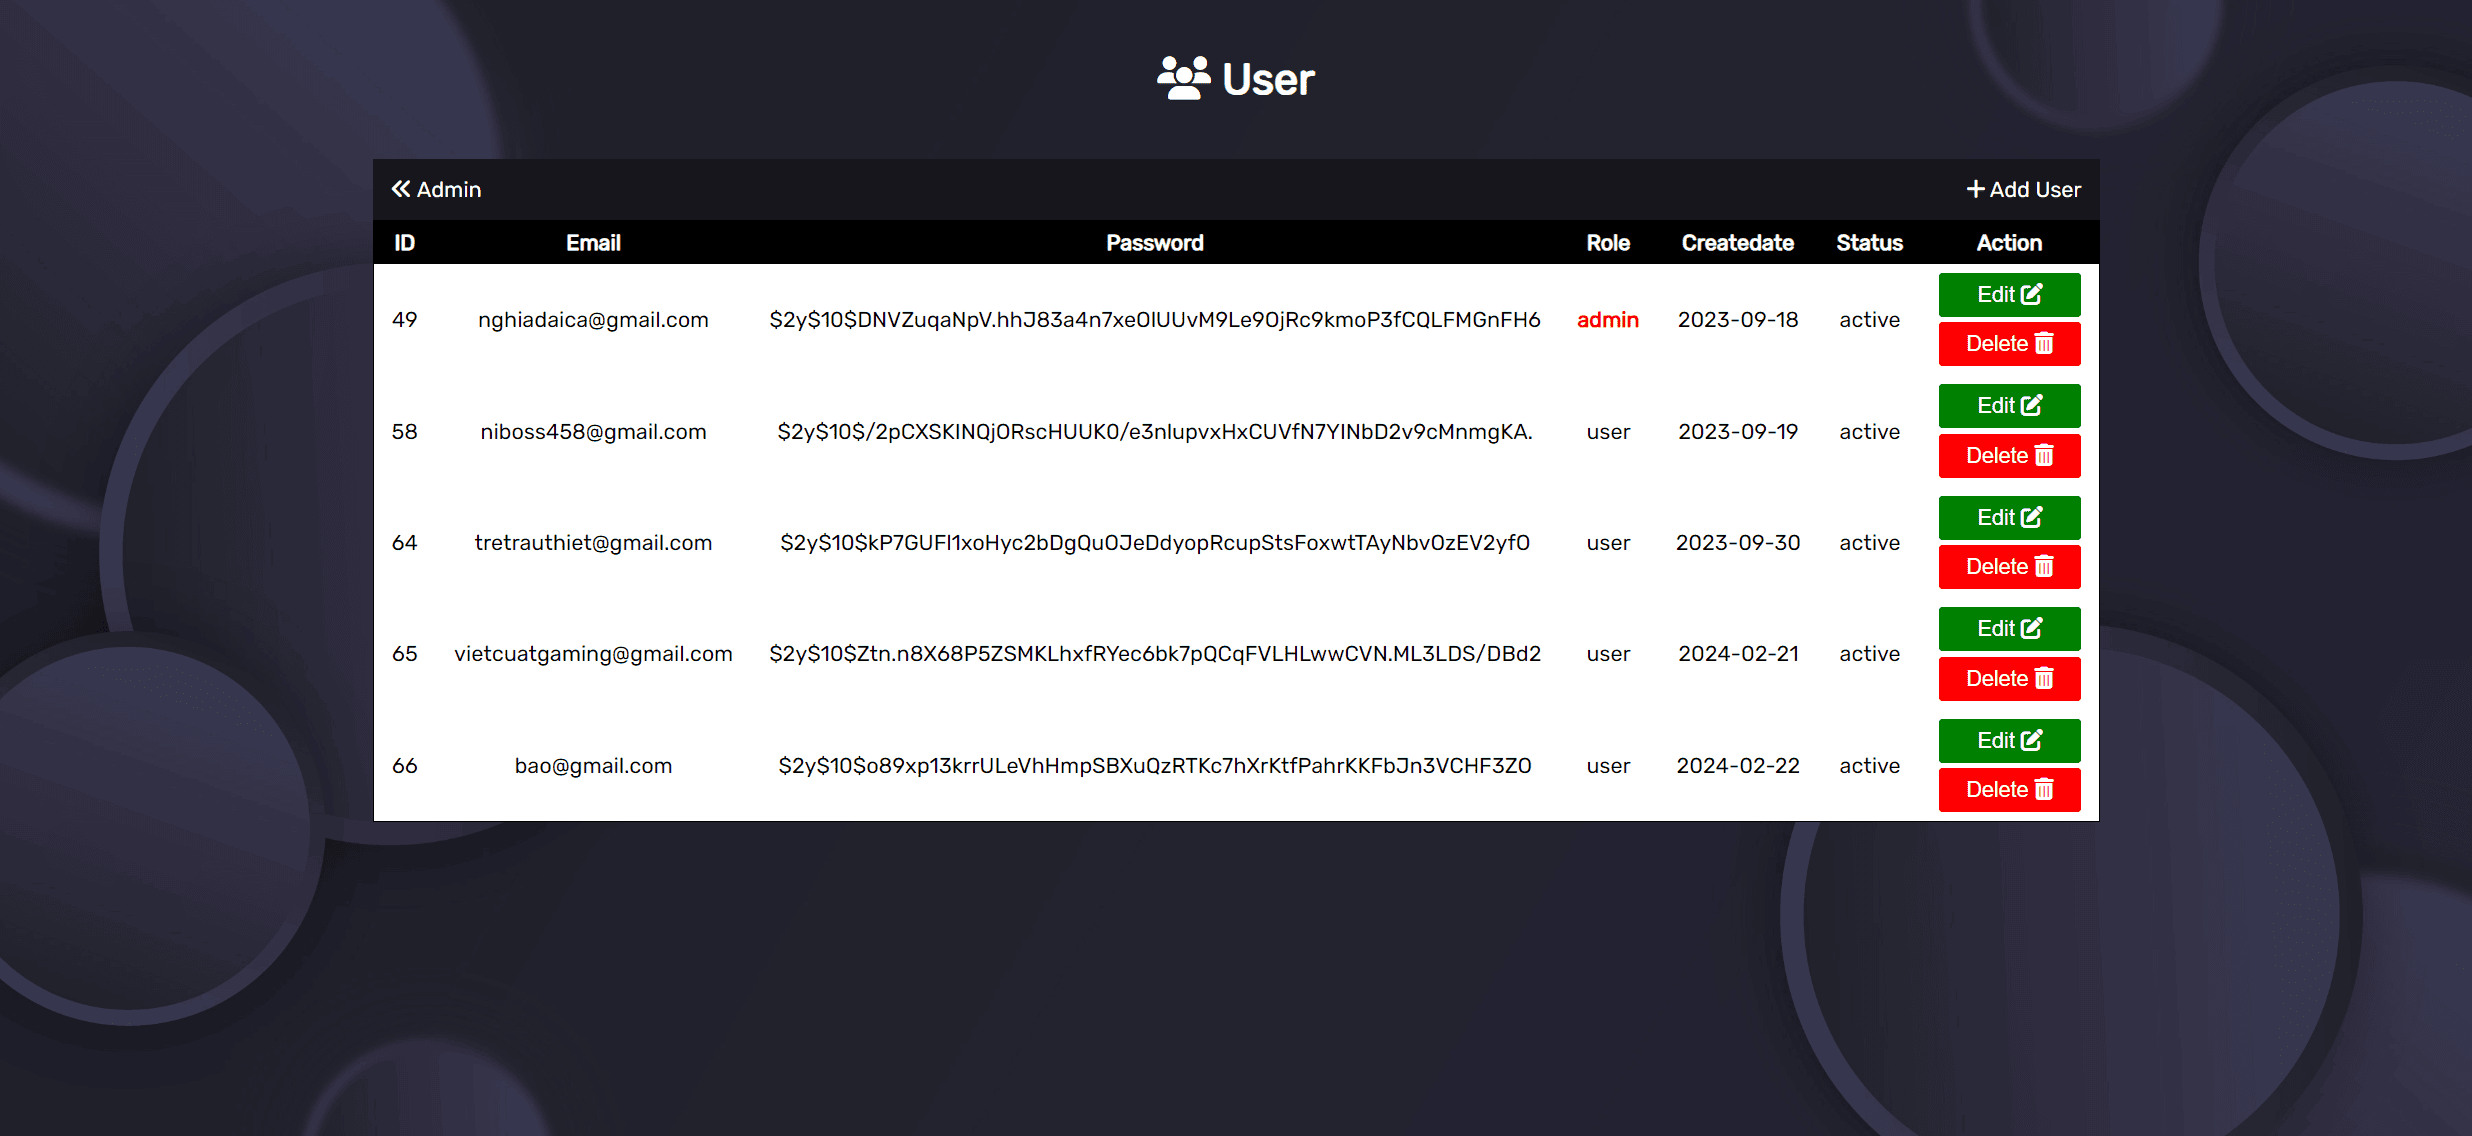The image size is (2472, 1136).
Task: Click the create date 2024-02-21
Action: click(x=1738, y=654)
